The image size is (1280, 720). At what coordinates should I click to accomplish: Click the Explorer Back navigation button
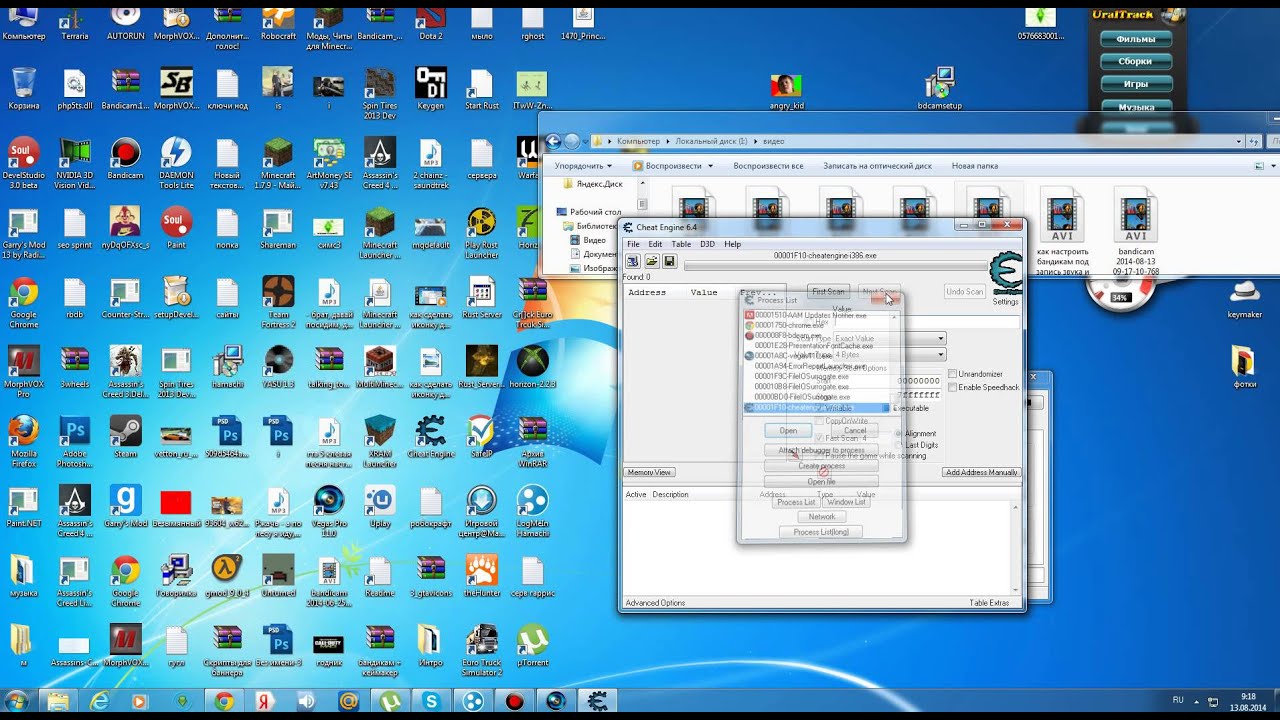pyautogui.click(x=553, y=141)
